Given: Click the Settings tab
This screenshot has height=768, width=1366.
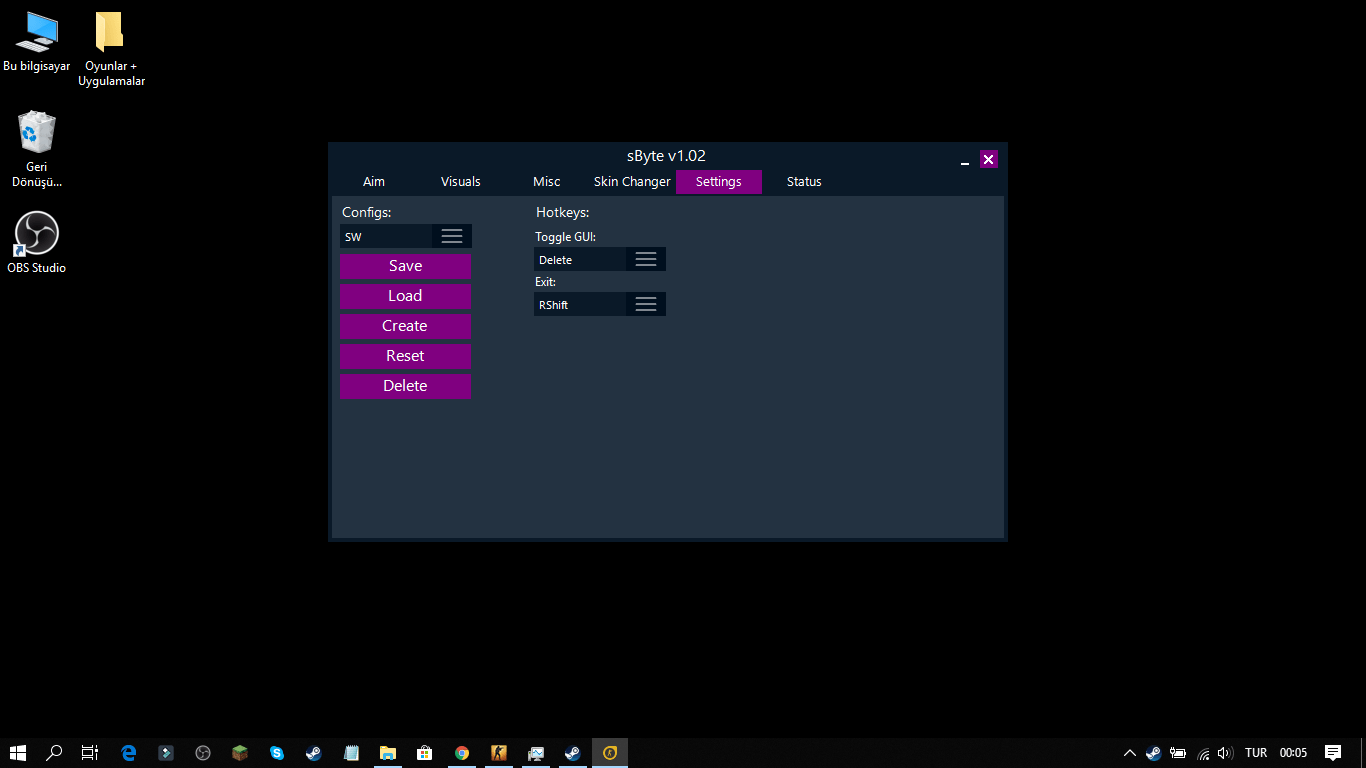Looking at the screenshot, I should [x=719, y=182].
